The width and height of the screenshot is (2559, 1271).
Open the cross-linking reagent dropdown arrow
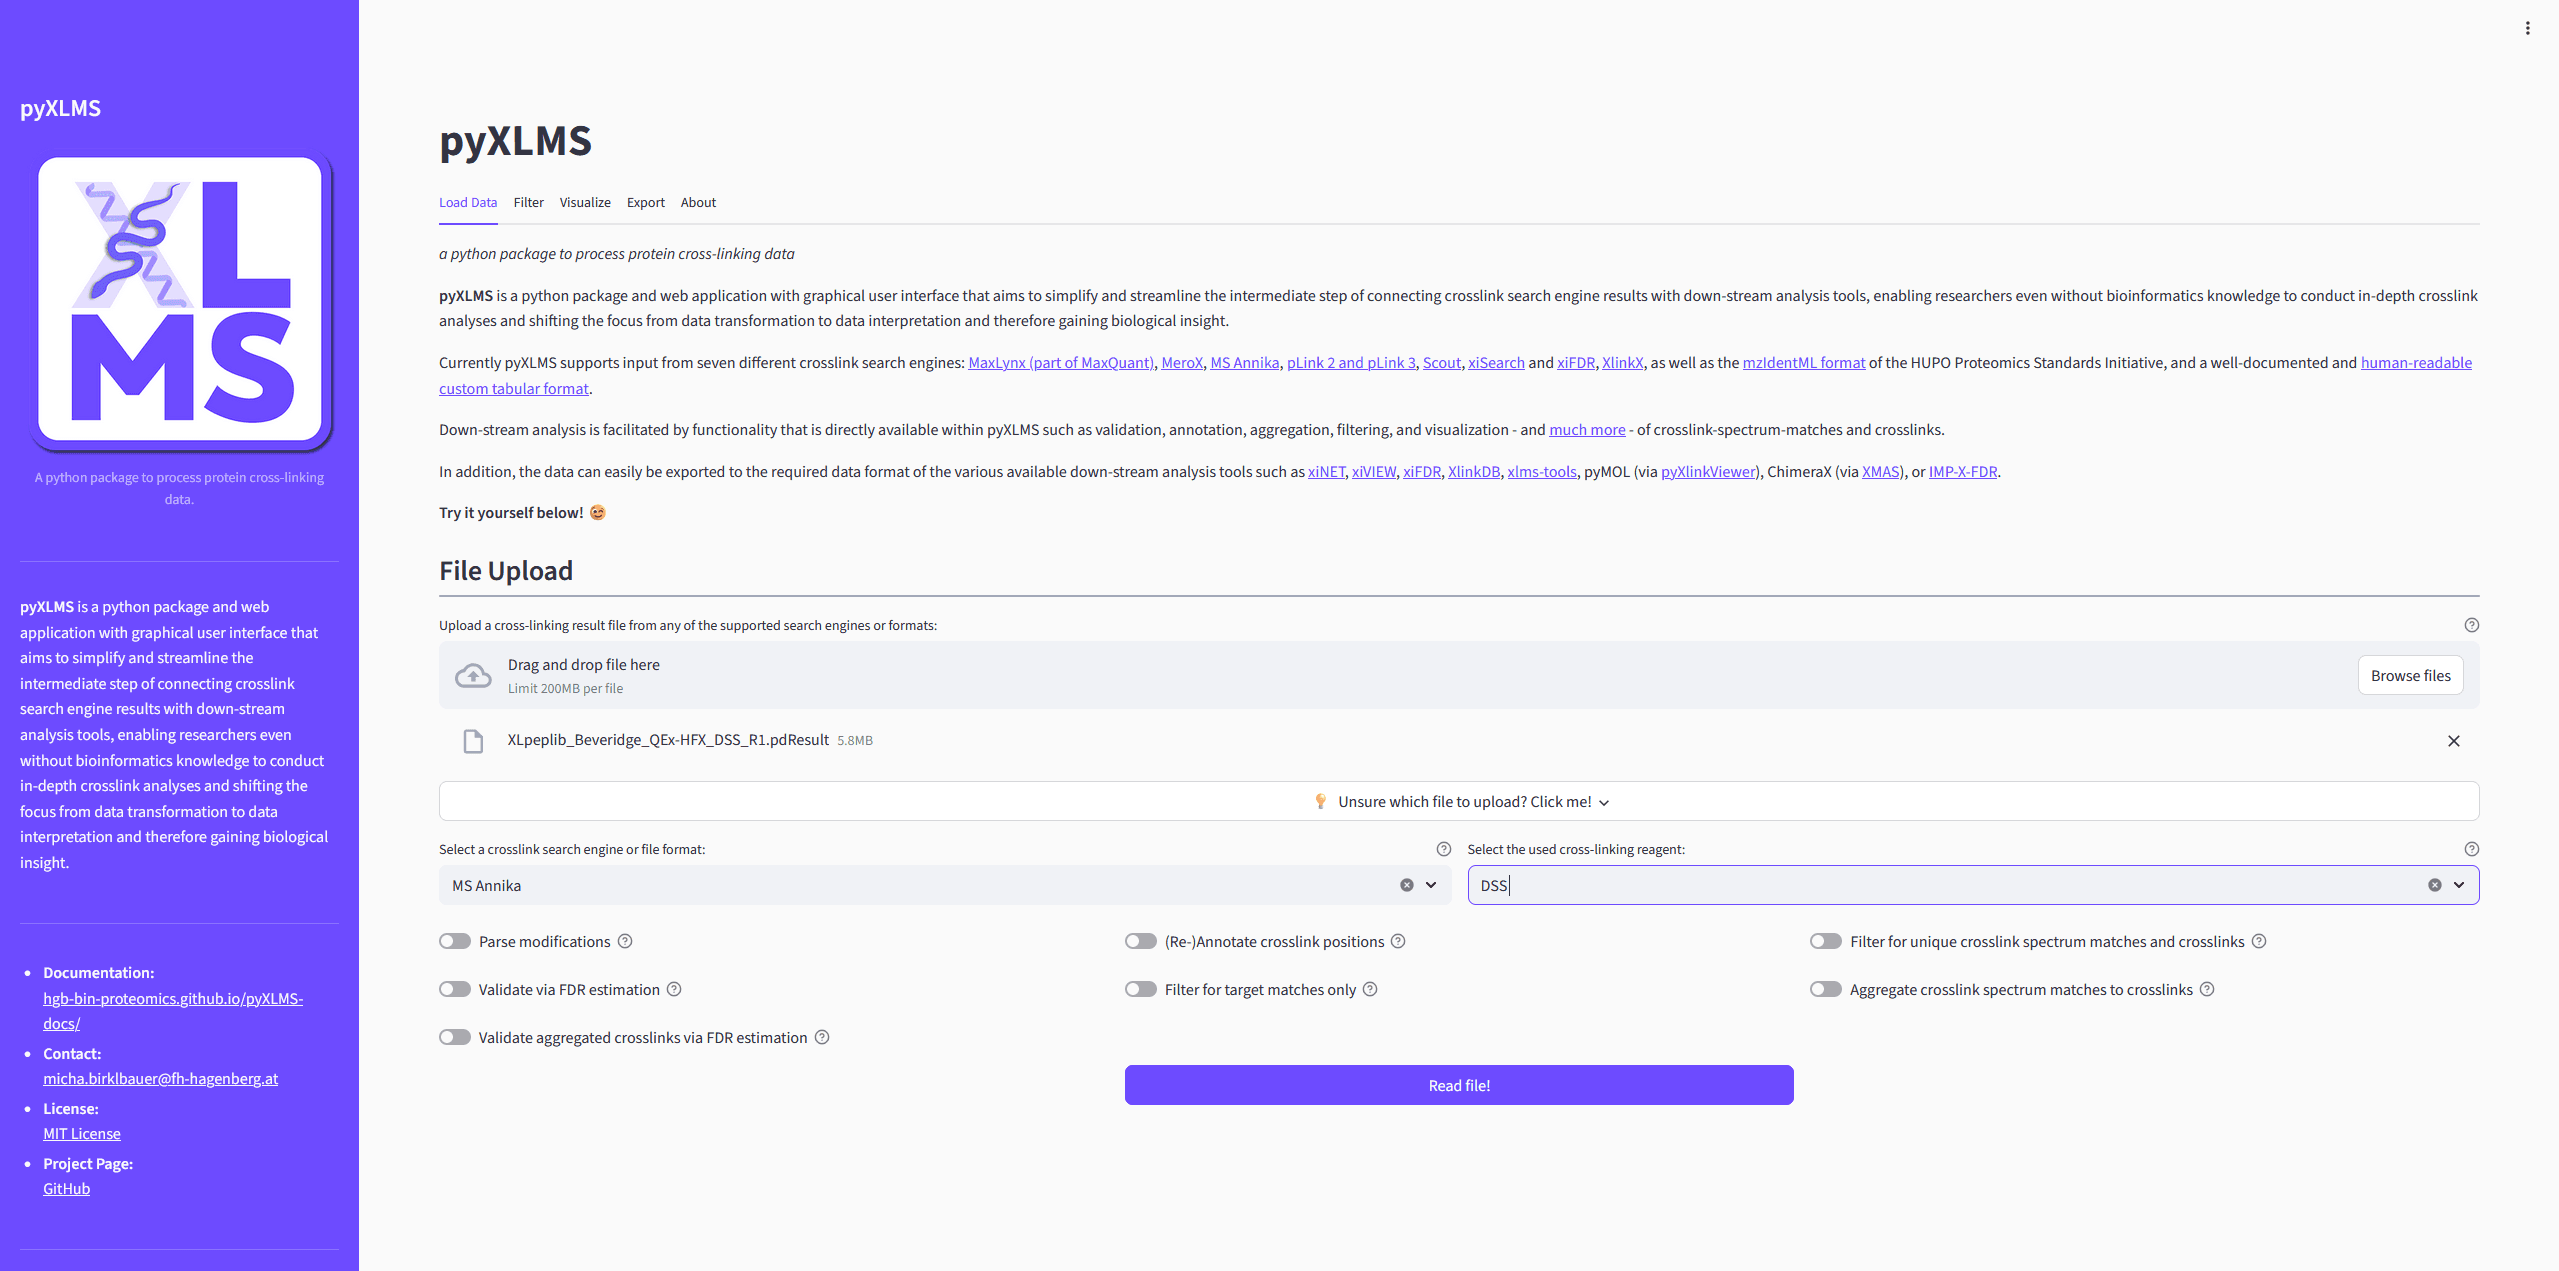[2459, 885]
